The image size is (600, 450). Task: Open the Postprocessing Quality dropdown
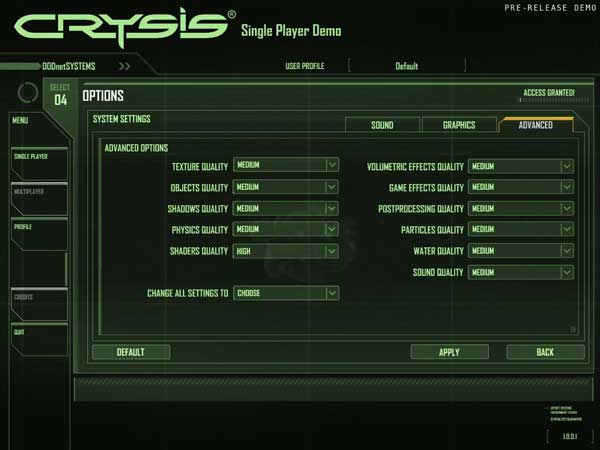520,208
